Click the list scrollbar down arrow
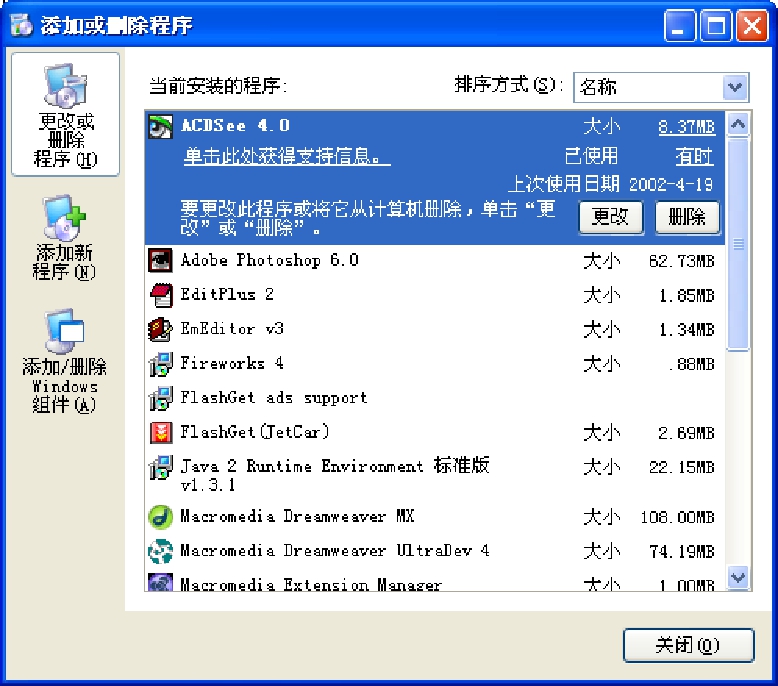This screenshot has height=686, width=778. [738, 577]
